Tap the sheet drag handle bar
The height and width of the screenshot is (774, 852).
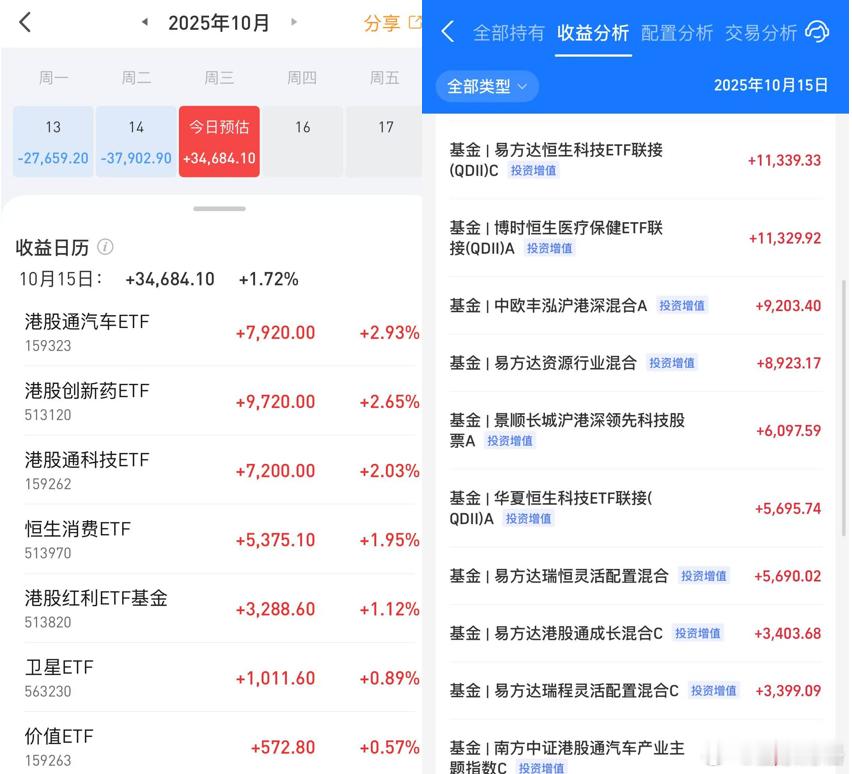click(x=220, y=209)
